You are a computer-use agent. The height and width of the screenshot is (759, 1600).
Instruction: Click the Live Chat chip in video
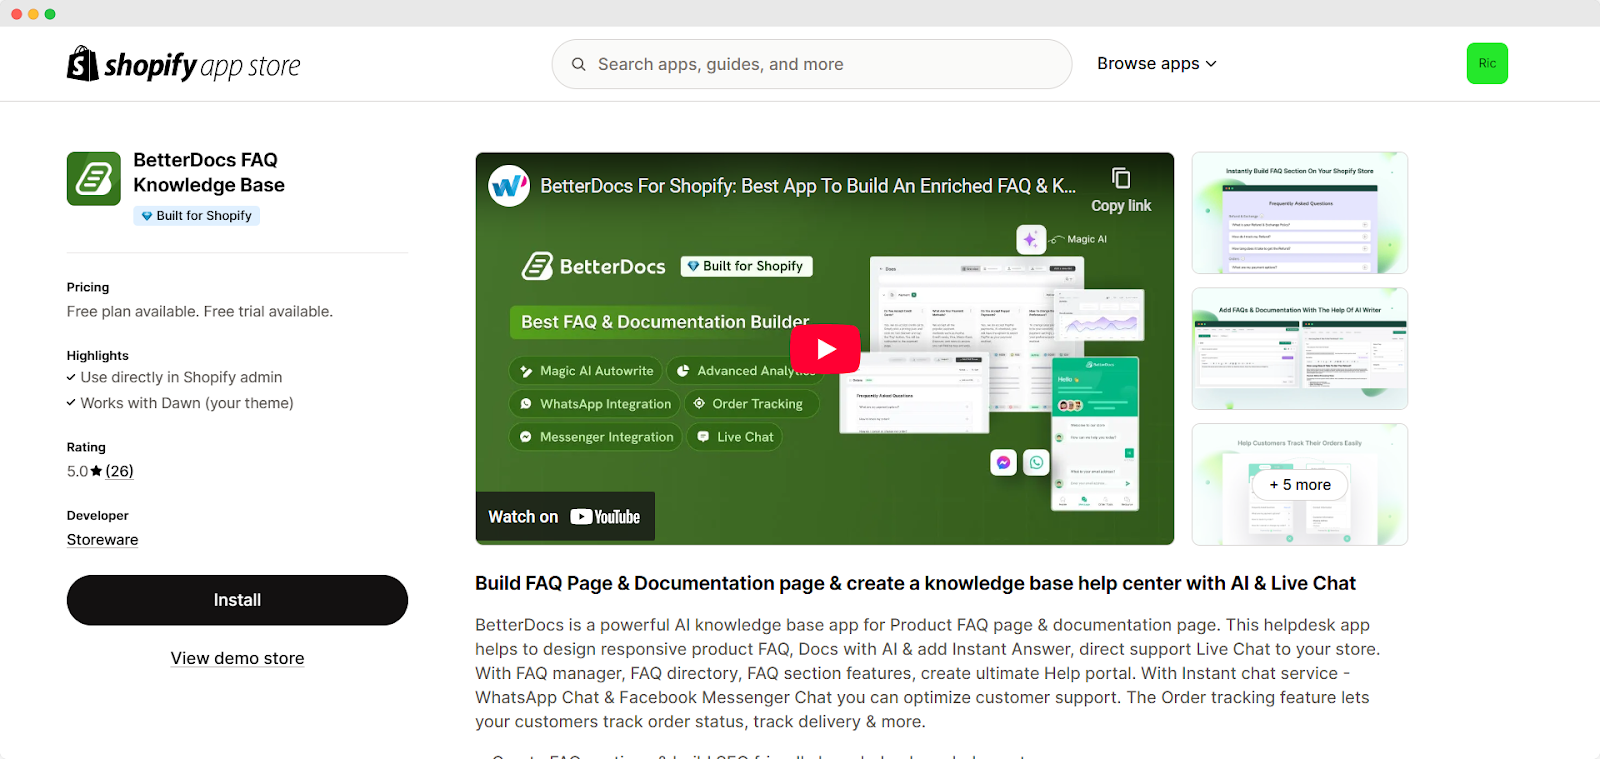click(735, 437)
